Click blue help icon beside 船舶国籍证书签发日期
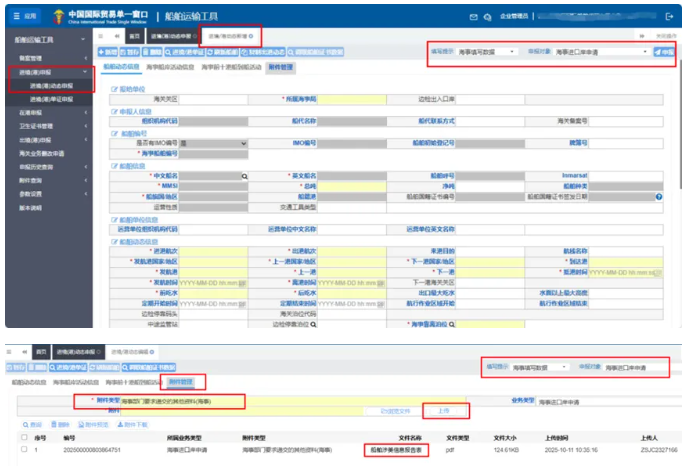The width and height of the screenshot is (686, 473). pos(659,196)
